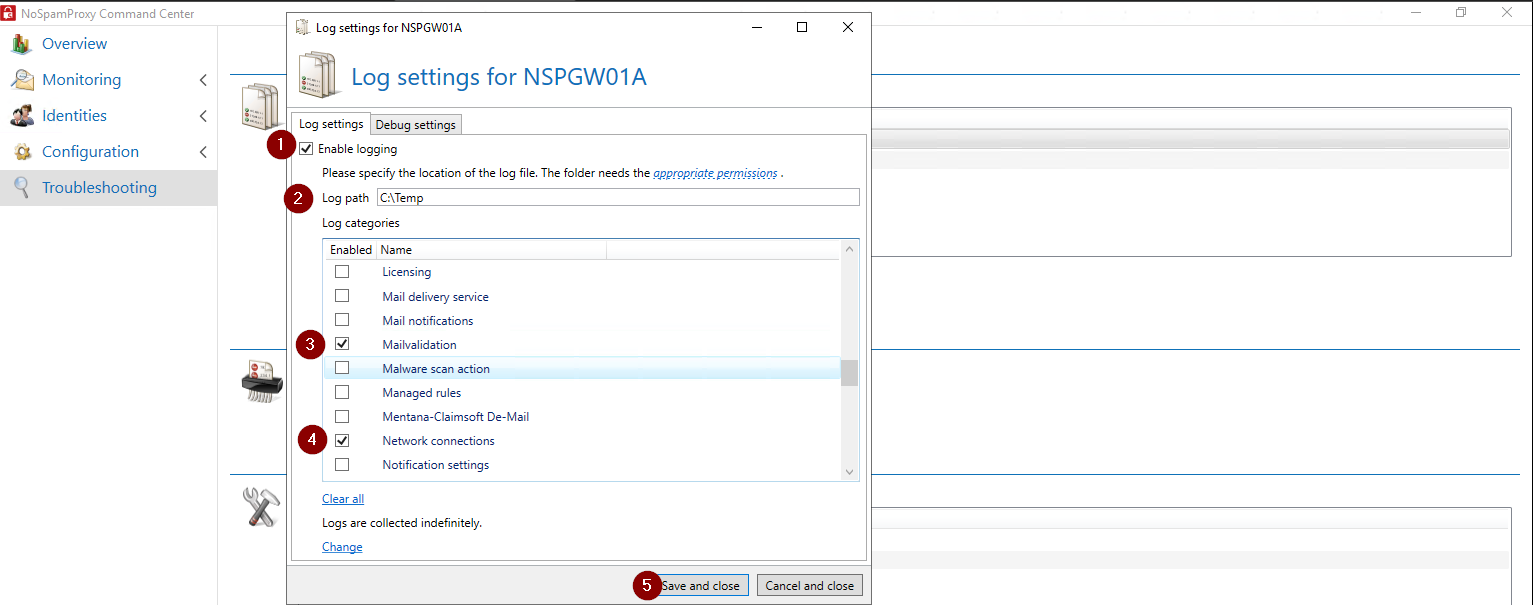1533x605 pixels.
Task: Click the Troubleshooting magnifying glass icon
Action: coord(21,188)
